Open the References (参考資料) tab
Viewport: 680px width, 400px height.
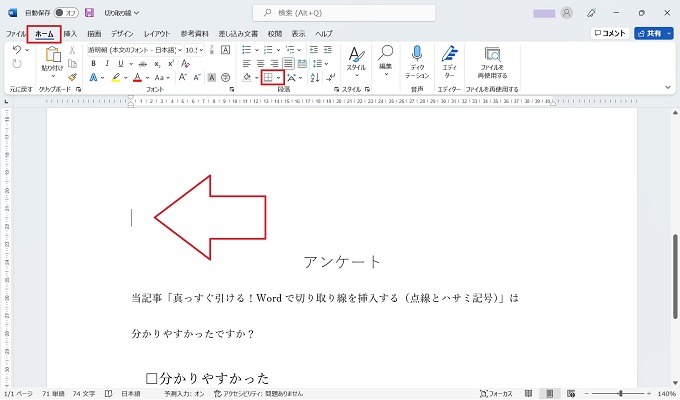click(x=195, y=33)
